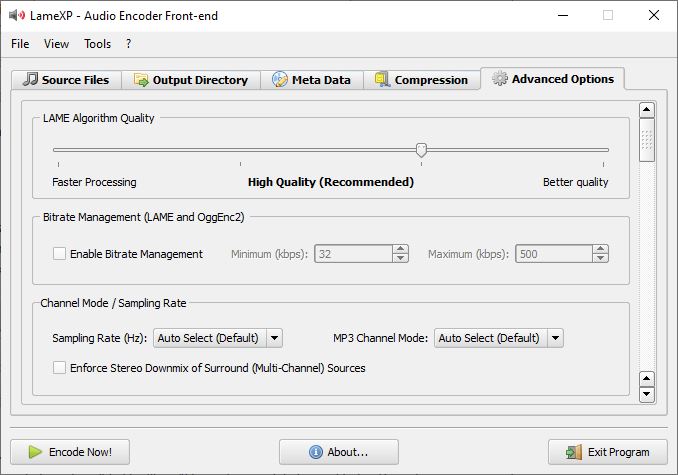This screenshot has width=678, height=475.
Task: Check Enforce Stereo Downmix of Surround Sources
Action: coord(59,368)
